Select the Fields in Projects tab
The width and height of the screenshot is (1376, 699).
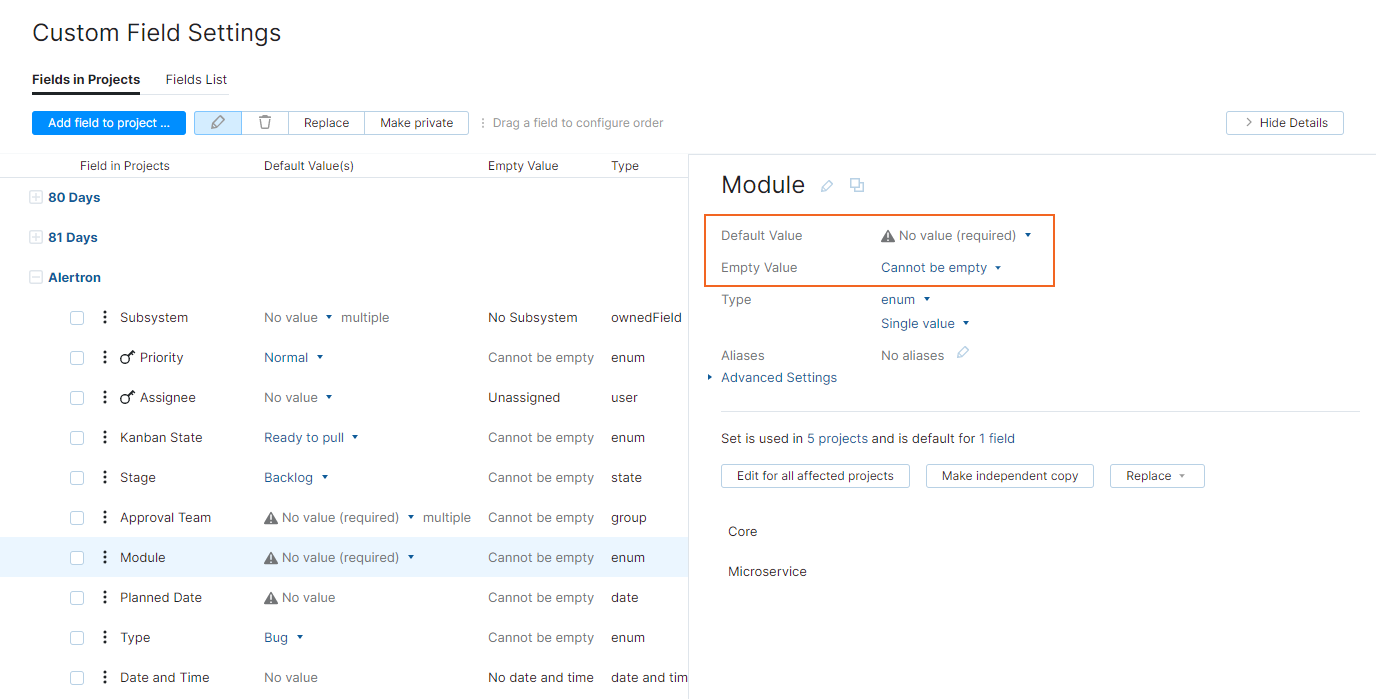click(x=86, y=80)
